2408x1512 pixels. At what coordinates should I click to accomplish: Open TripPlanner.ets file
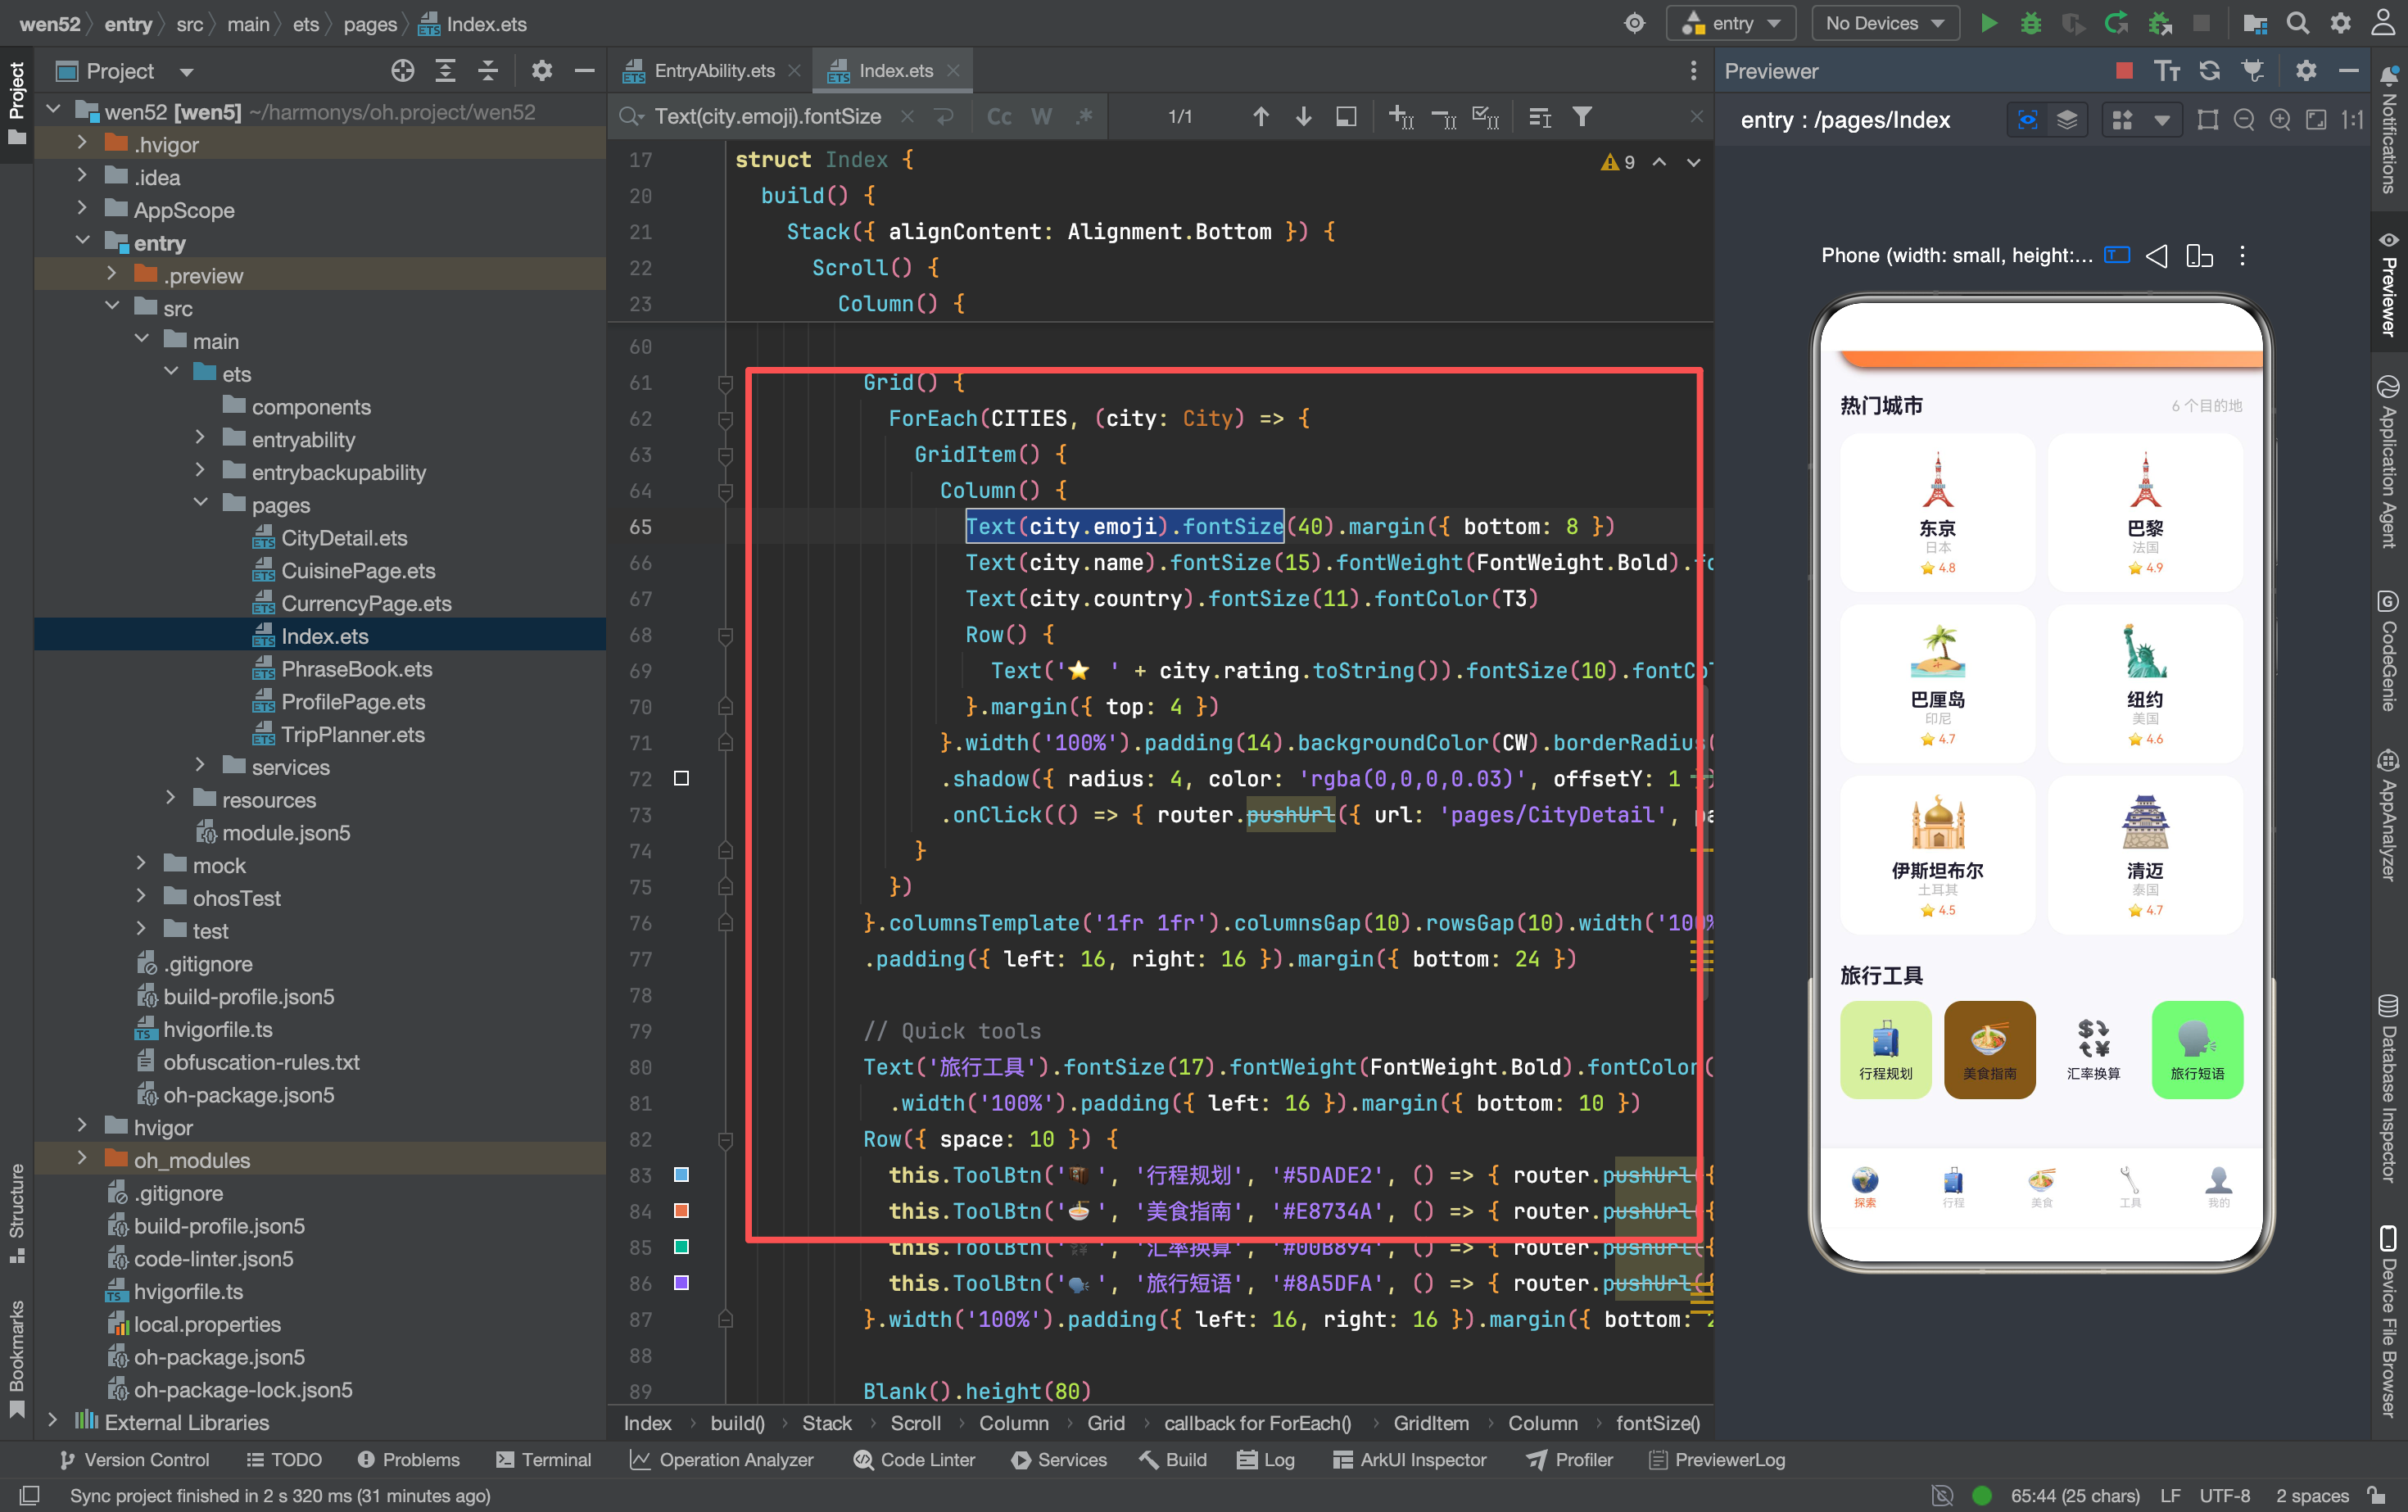[352, 734]
